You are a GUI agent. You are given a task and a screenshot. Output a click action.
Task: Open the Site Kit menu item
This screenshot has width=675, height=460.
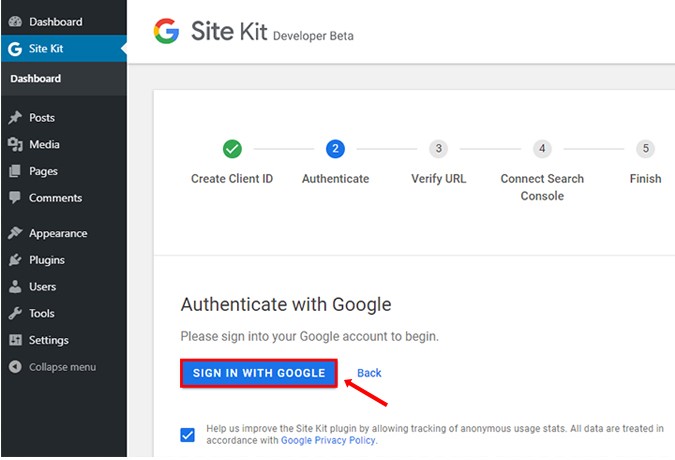point(64,49)
